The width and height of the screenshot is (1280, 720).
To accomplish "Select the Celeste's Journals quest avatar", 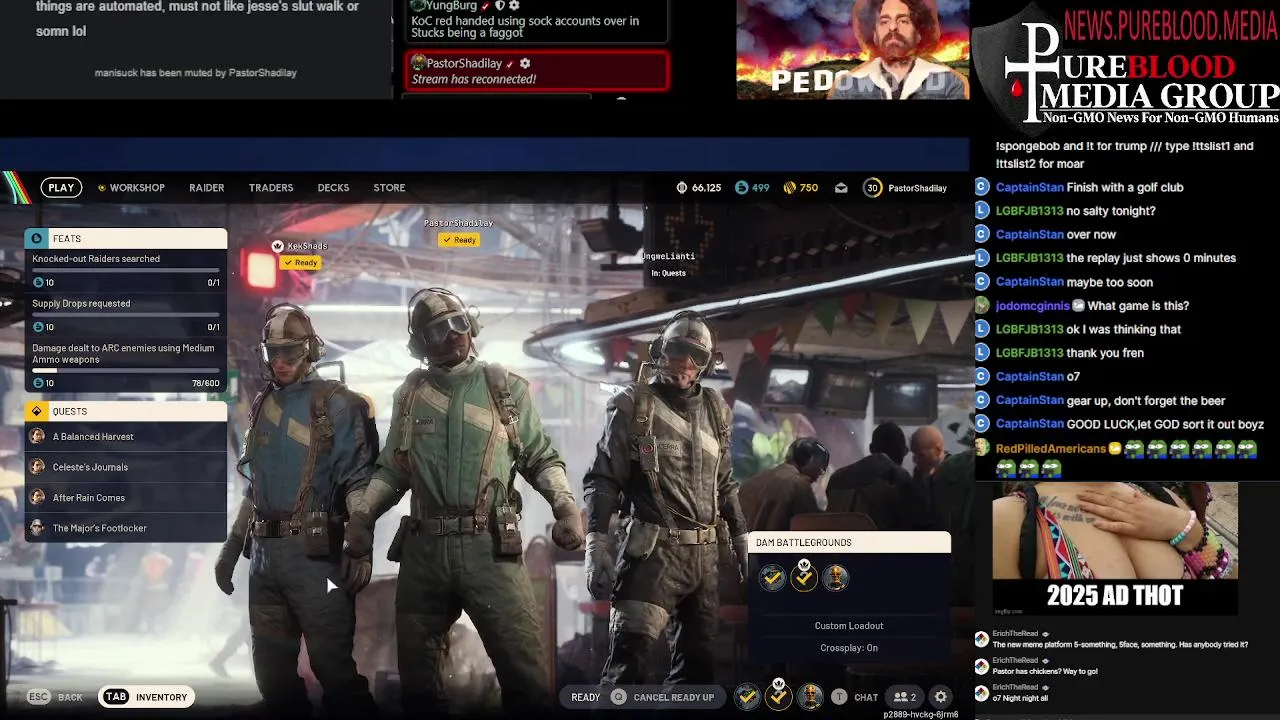I will tap(37, 467).
